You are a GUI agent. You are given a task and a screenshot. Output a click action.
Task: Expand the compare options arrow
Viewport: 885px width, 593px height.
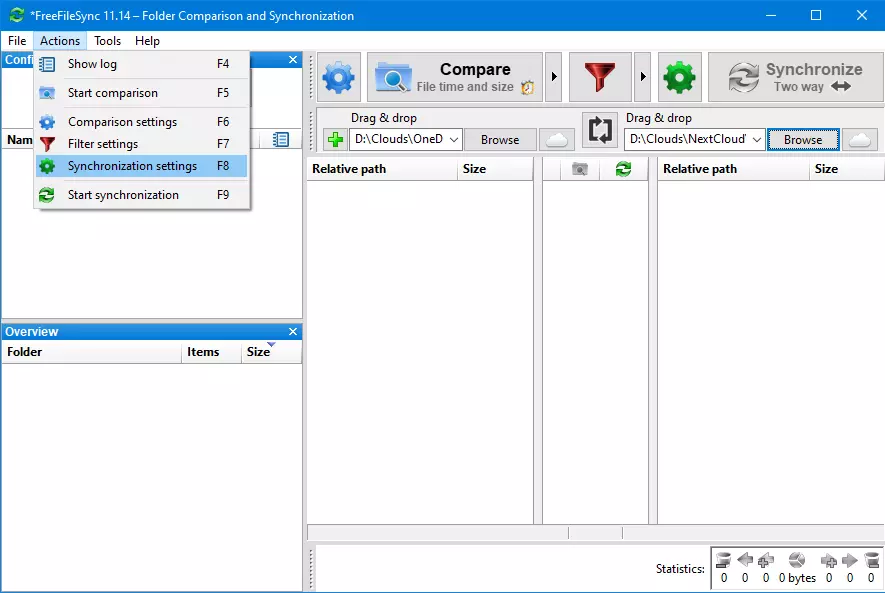click(554, 77)
